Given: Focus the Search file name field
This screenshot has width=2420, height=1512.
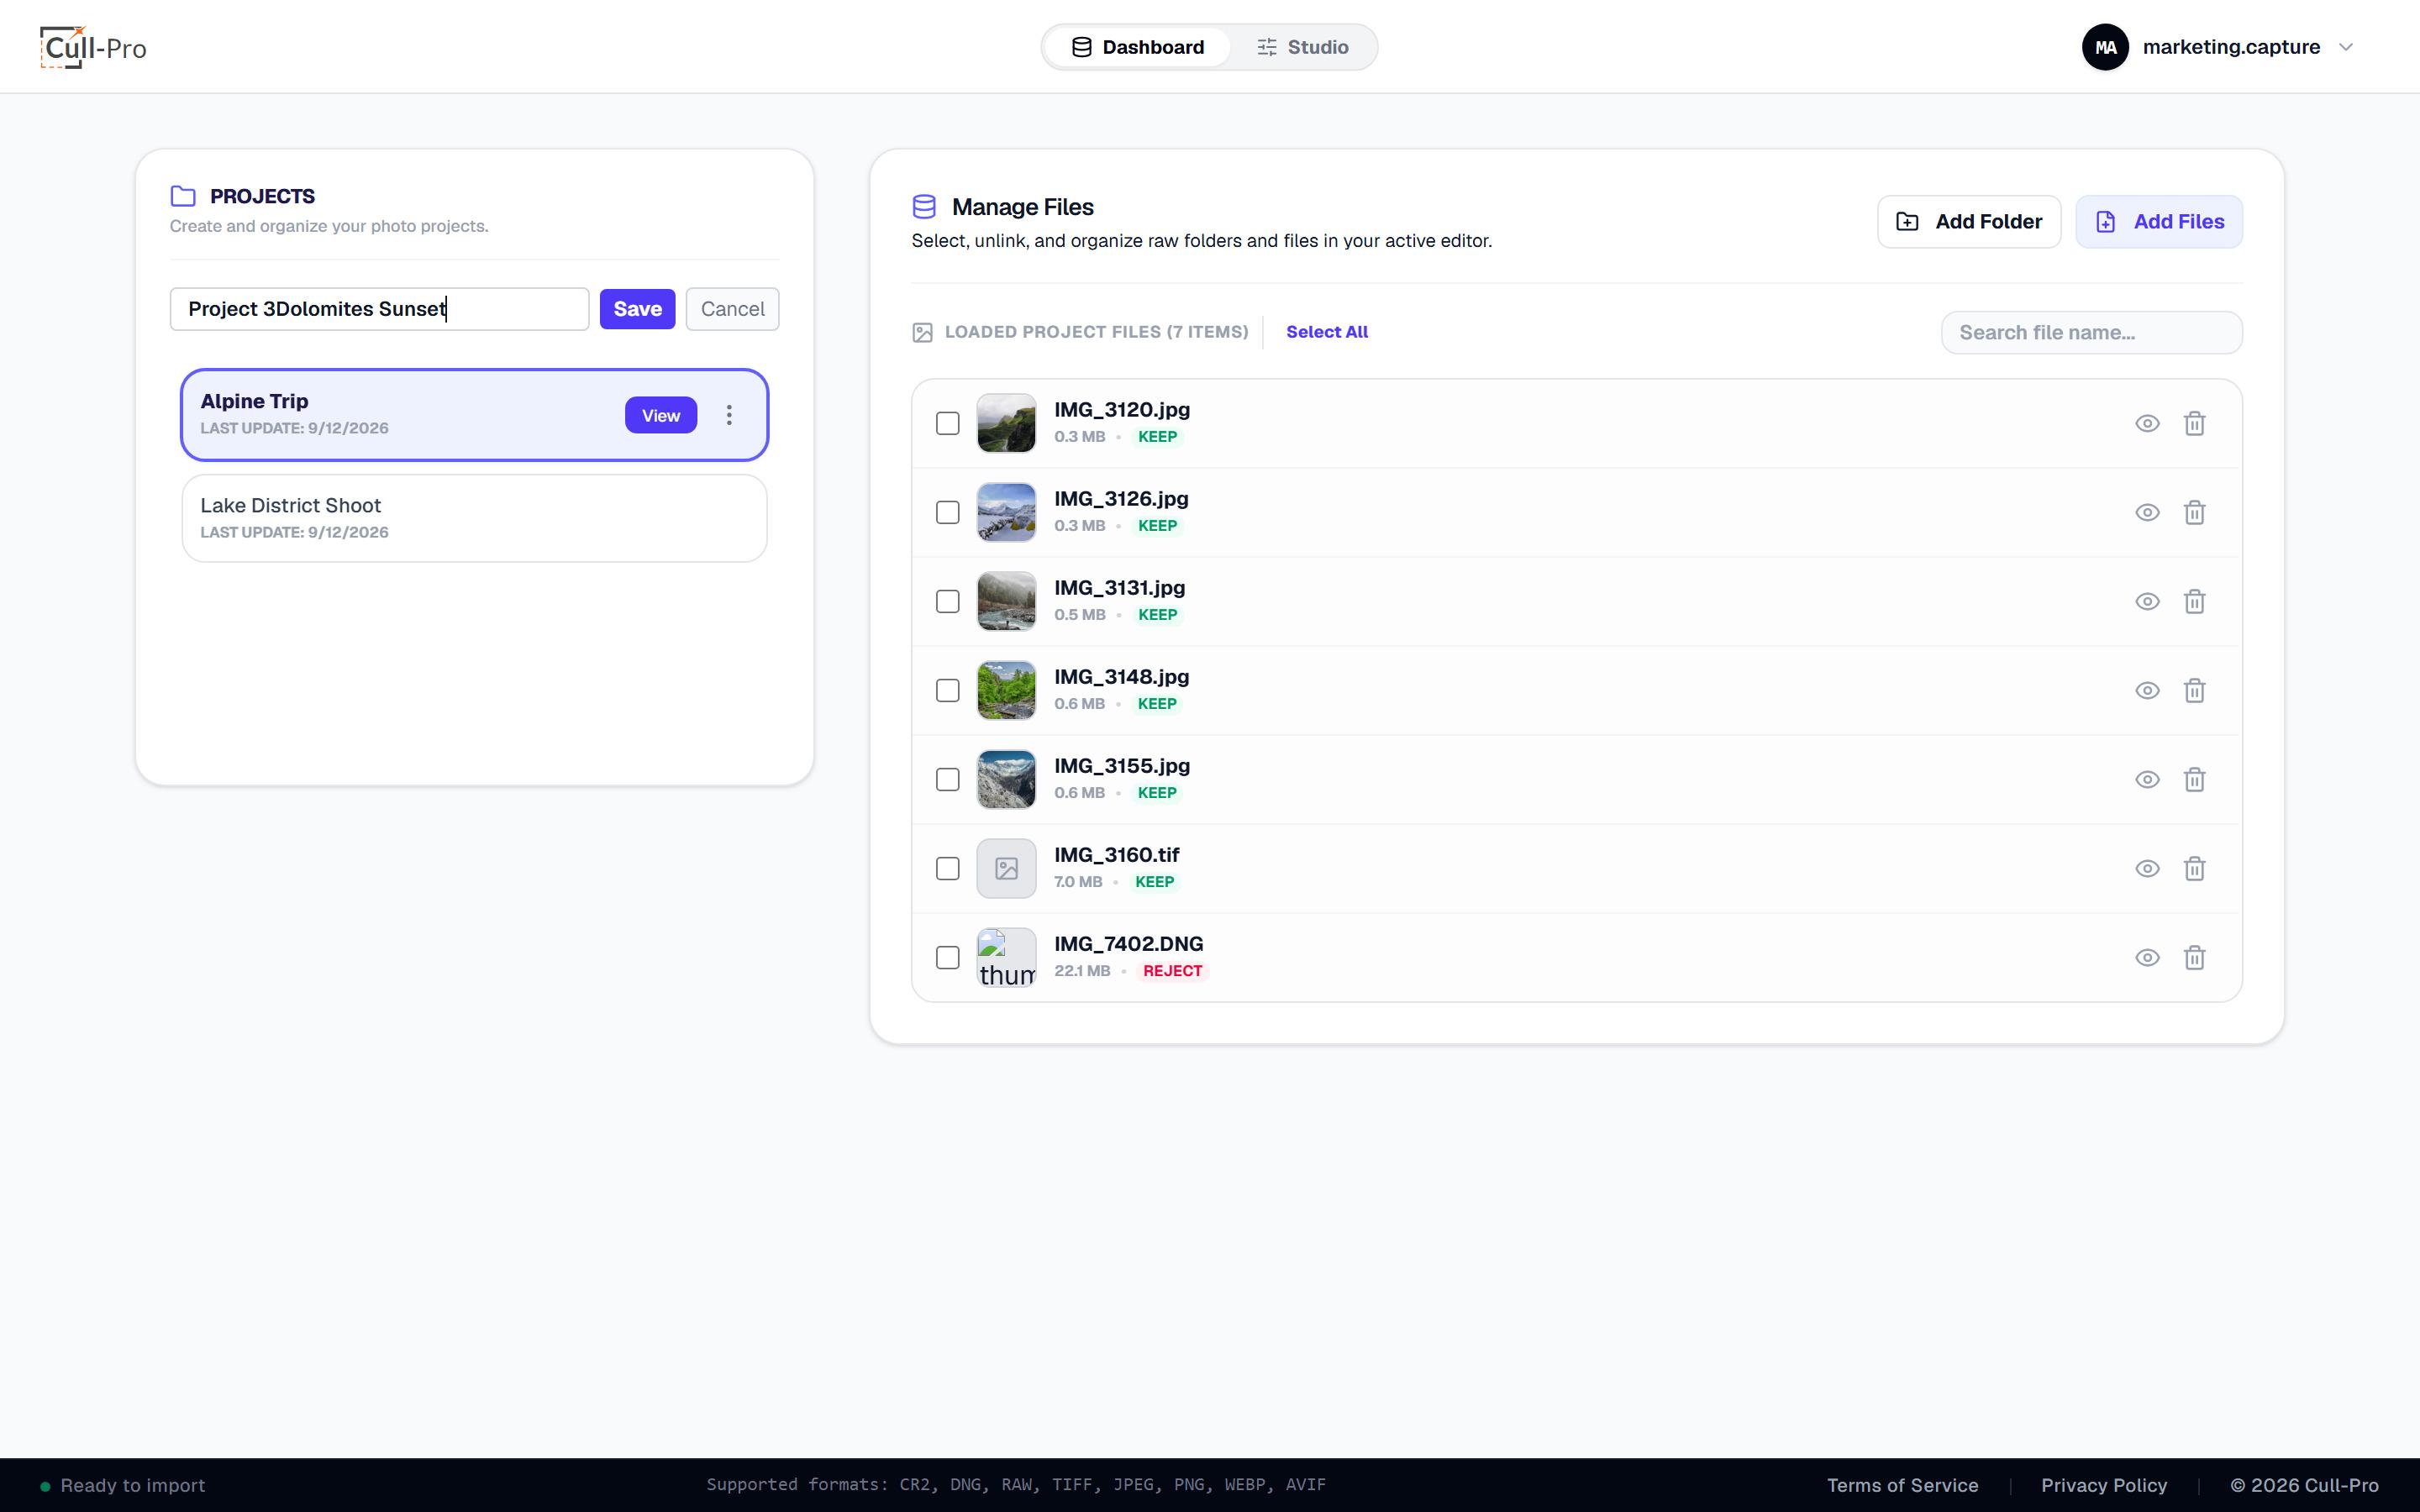Looking at the screenshot, I should tap(2091, 332).
